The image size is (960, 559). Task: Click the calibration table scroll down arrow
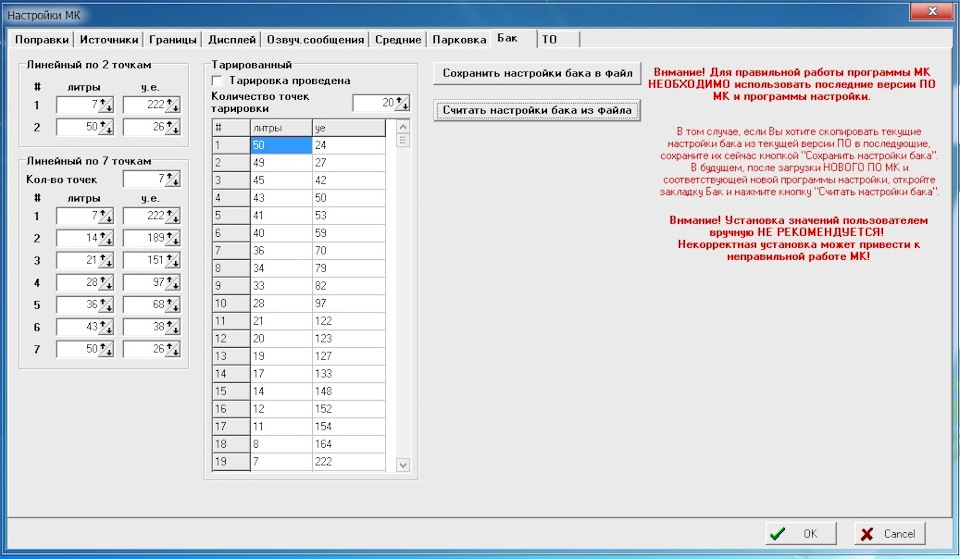pyautogui.click(x=403, y=465)
